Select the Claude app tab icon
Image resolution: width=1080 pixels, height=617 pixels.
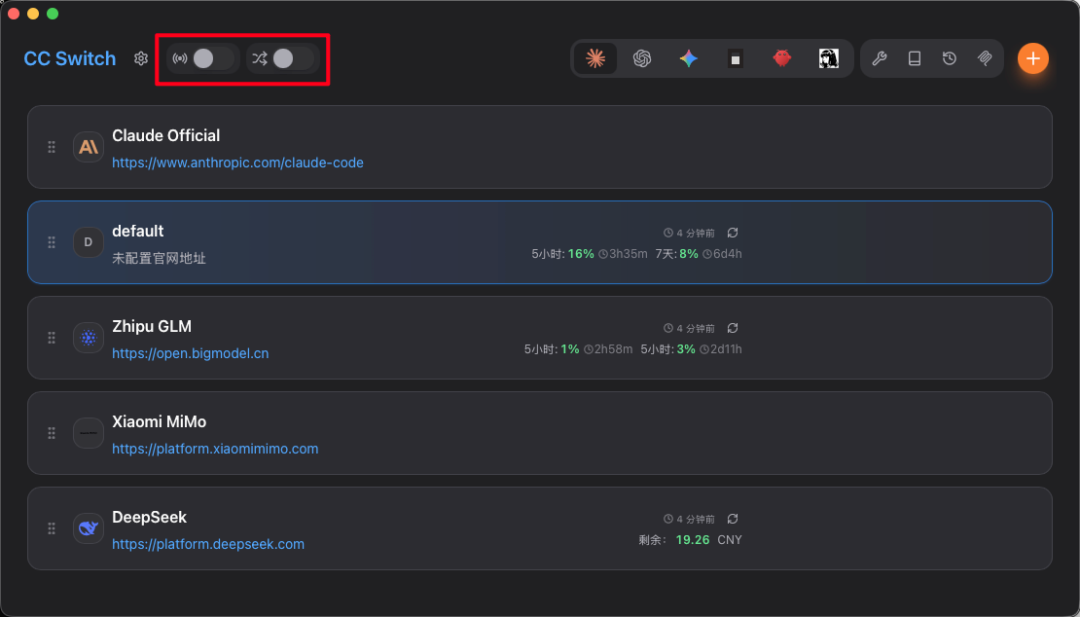click(x=595, y=59)
